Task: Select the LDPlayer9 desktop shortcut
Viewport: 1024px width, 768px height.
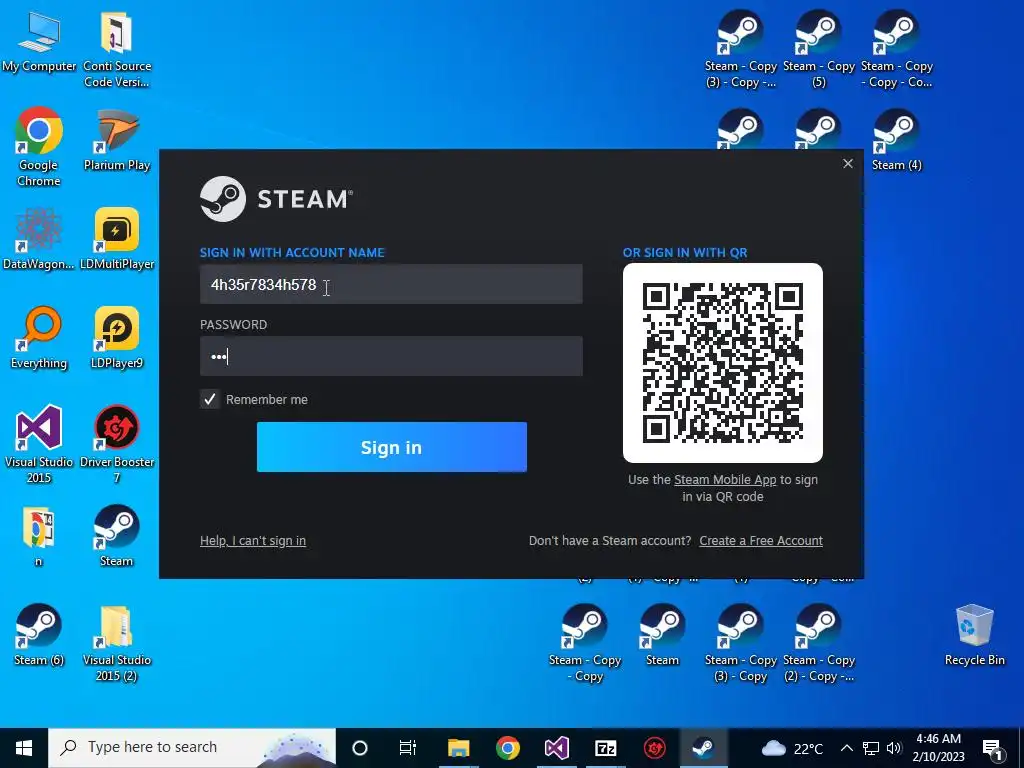Action: [x=117, y=338]
